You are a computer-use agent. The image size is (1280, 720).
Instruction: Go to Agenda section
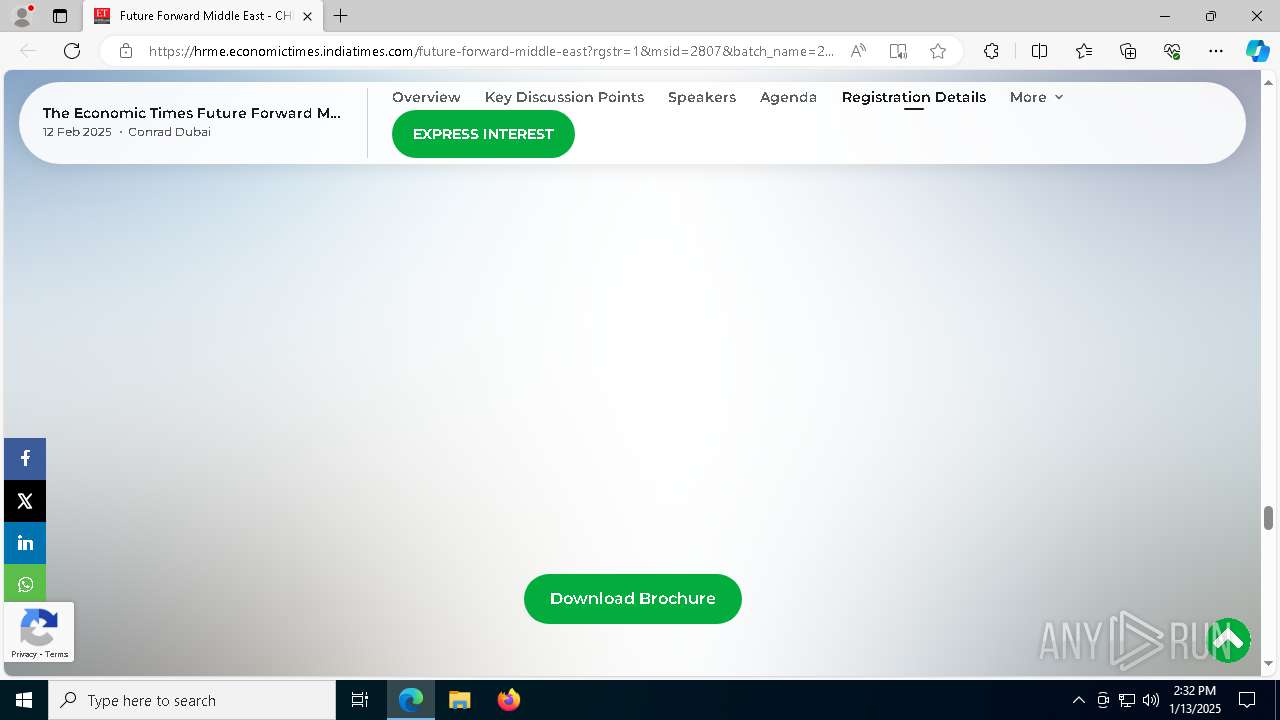click(788, 97)
